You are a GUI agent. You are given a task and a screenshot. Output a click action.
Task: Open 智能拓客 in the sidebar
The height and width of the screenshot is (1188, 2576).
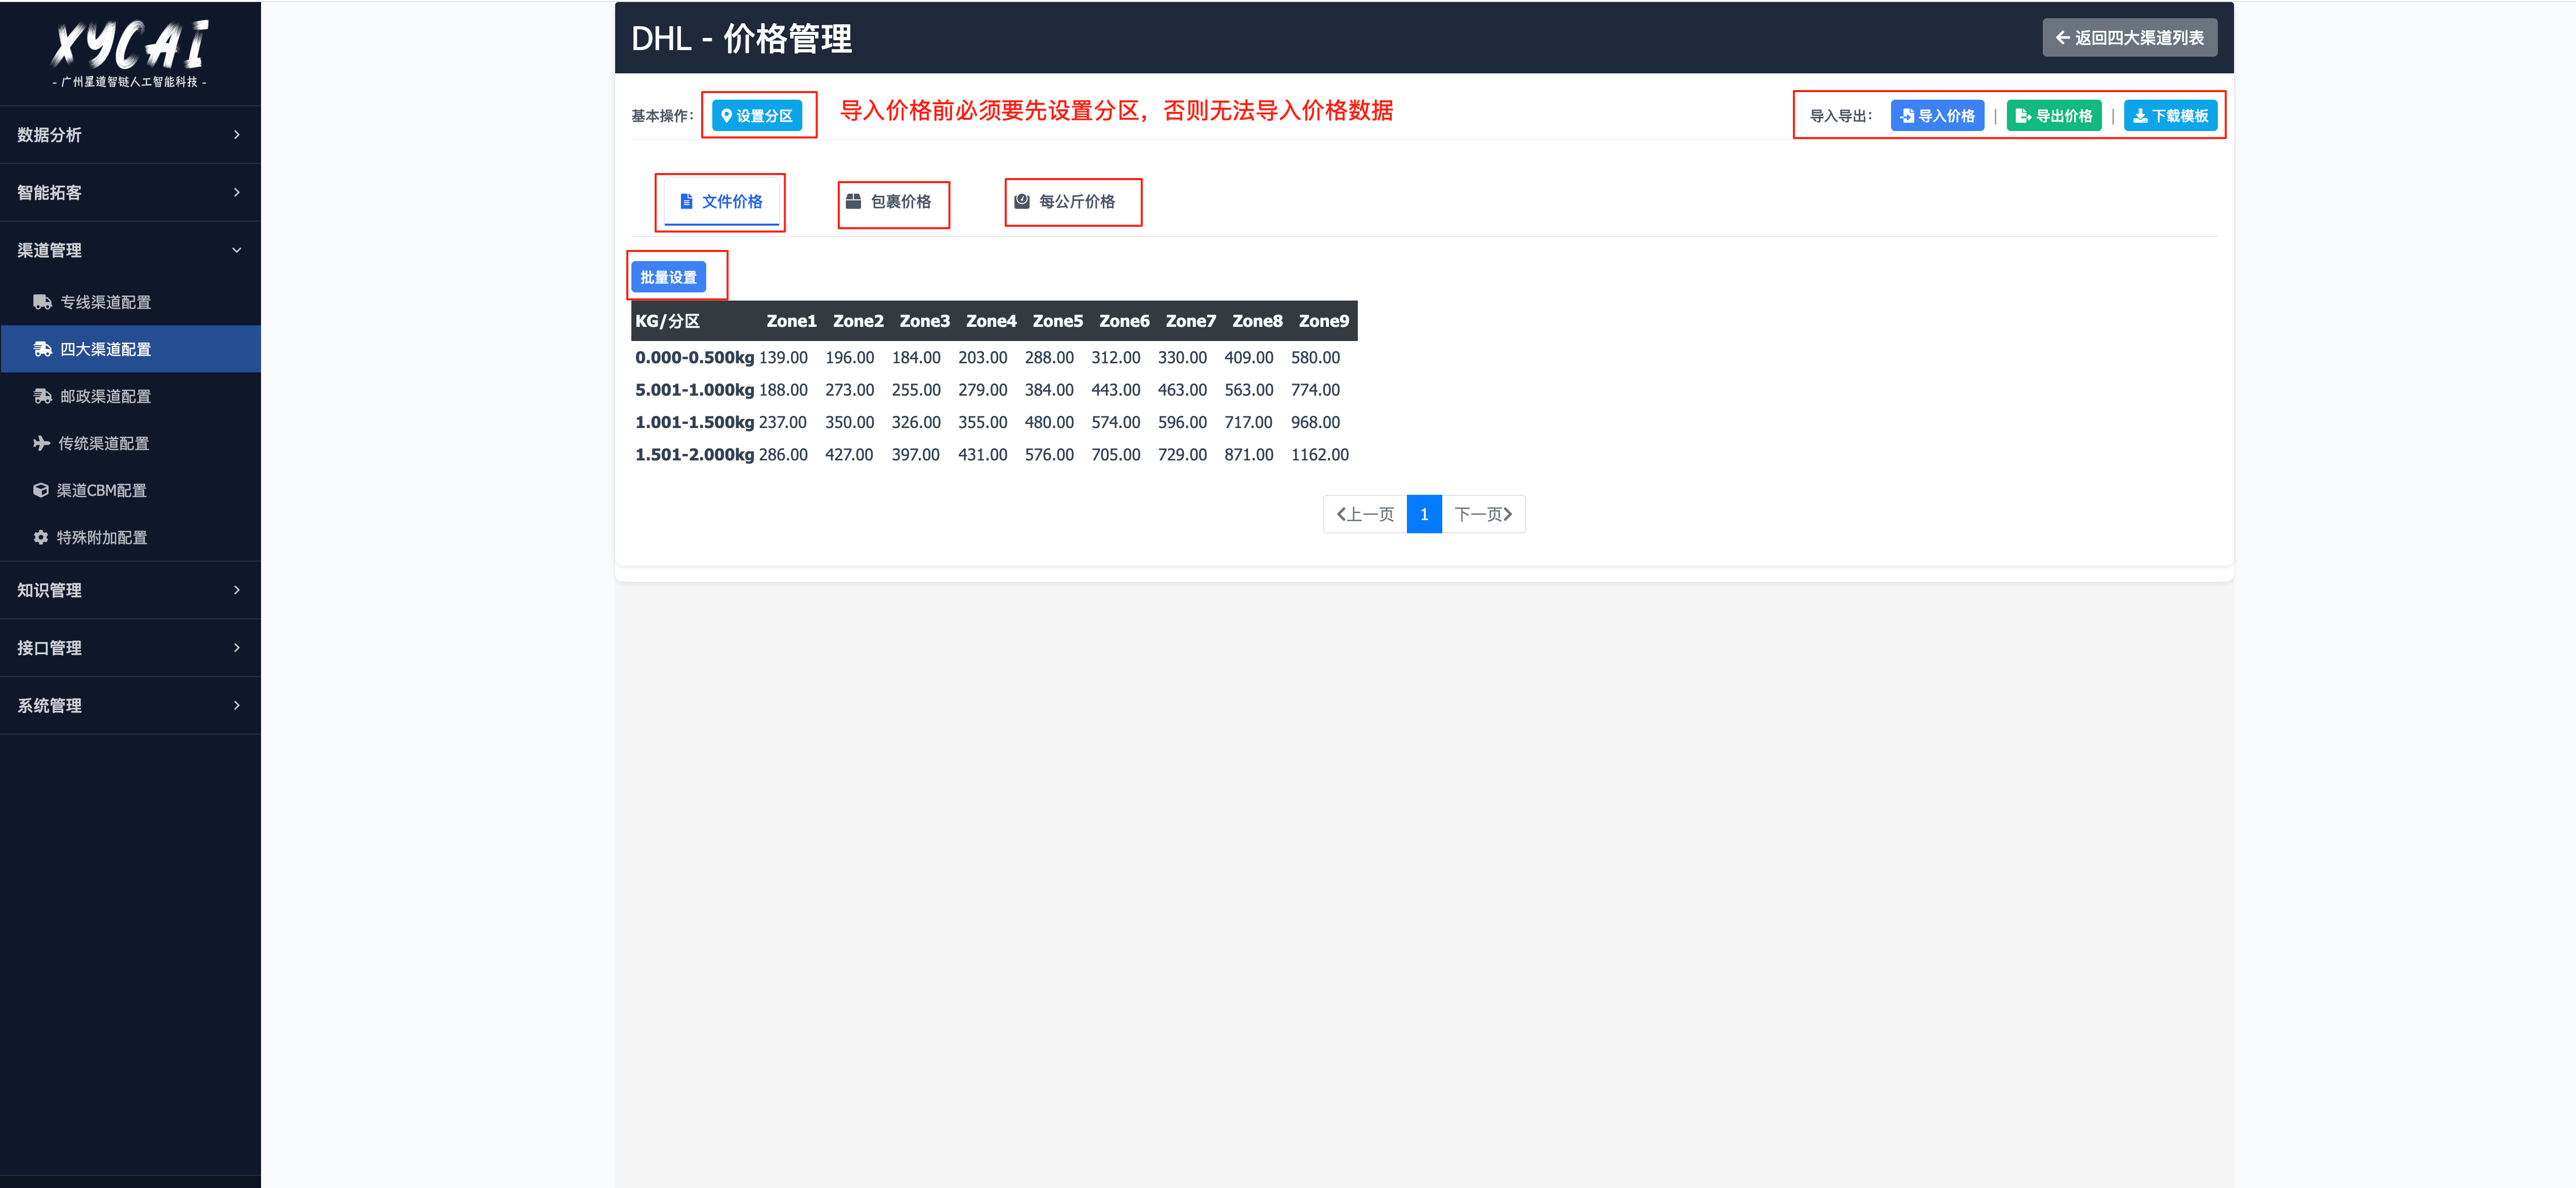[x=130, y=192]
